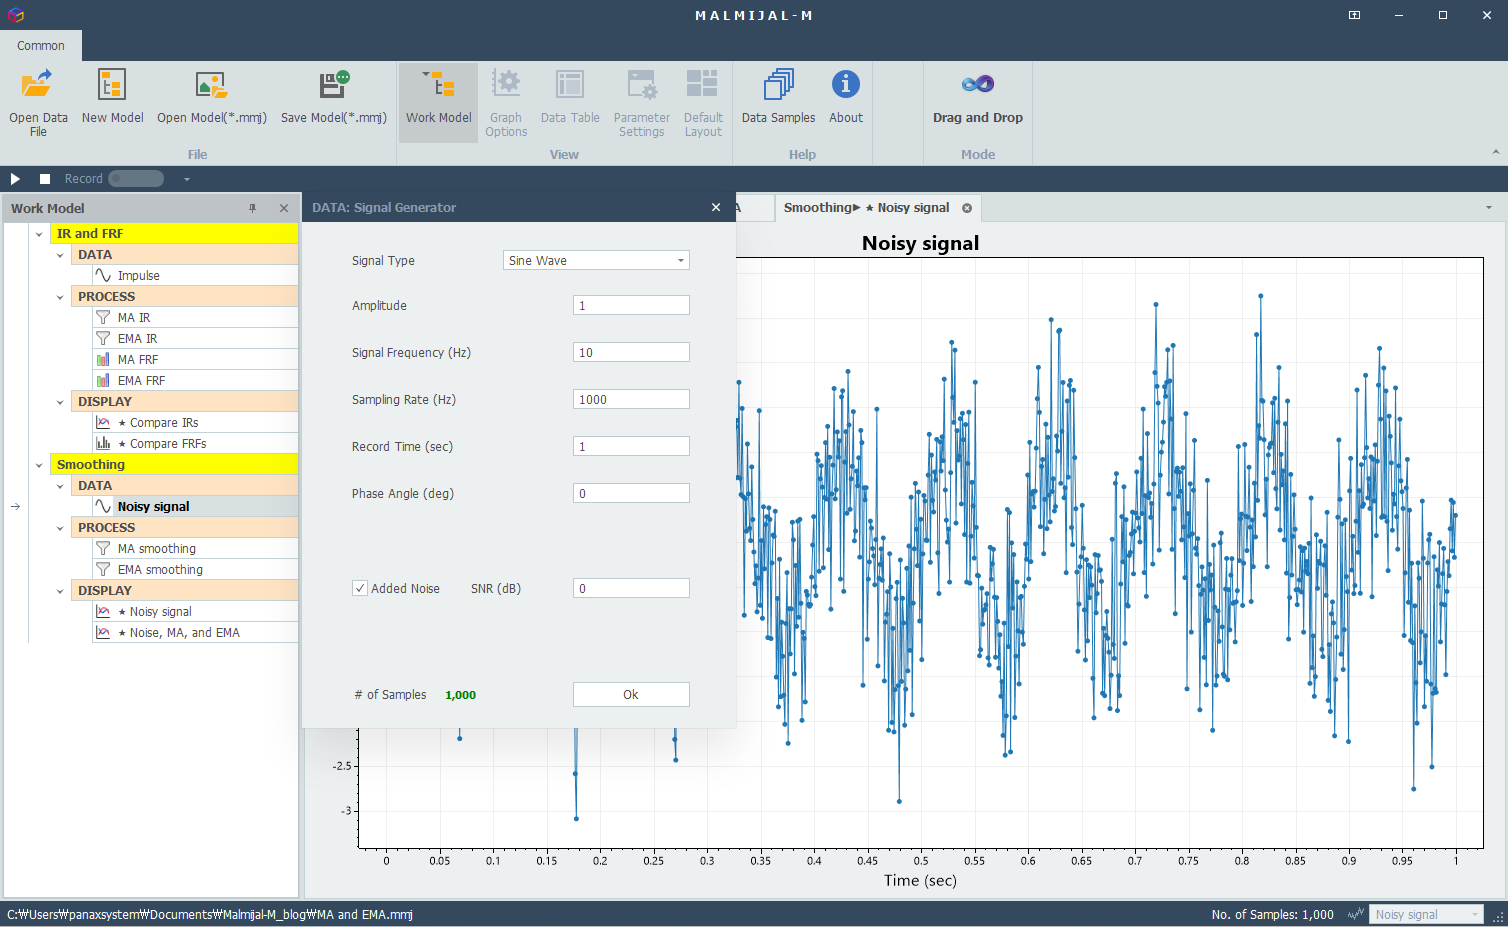
Task: Select the EMA FRF item
Action: (195, 381)
